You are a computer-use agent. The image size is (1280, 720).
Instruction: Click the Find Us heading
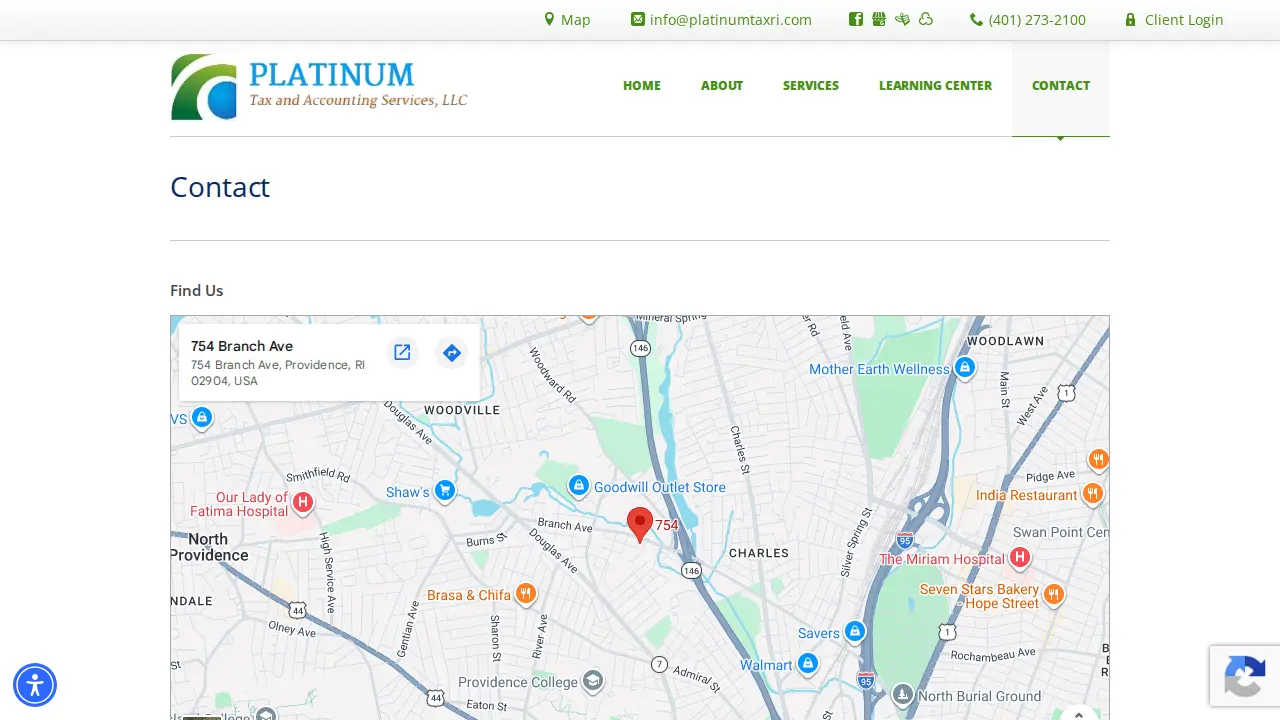[197, 290]
